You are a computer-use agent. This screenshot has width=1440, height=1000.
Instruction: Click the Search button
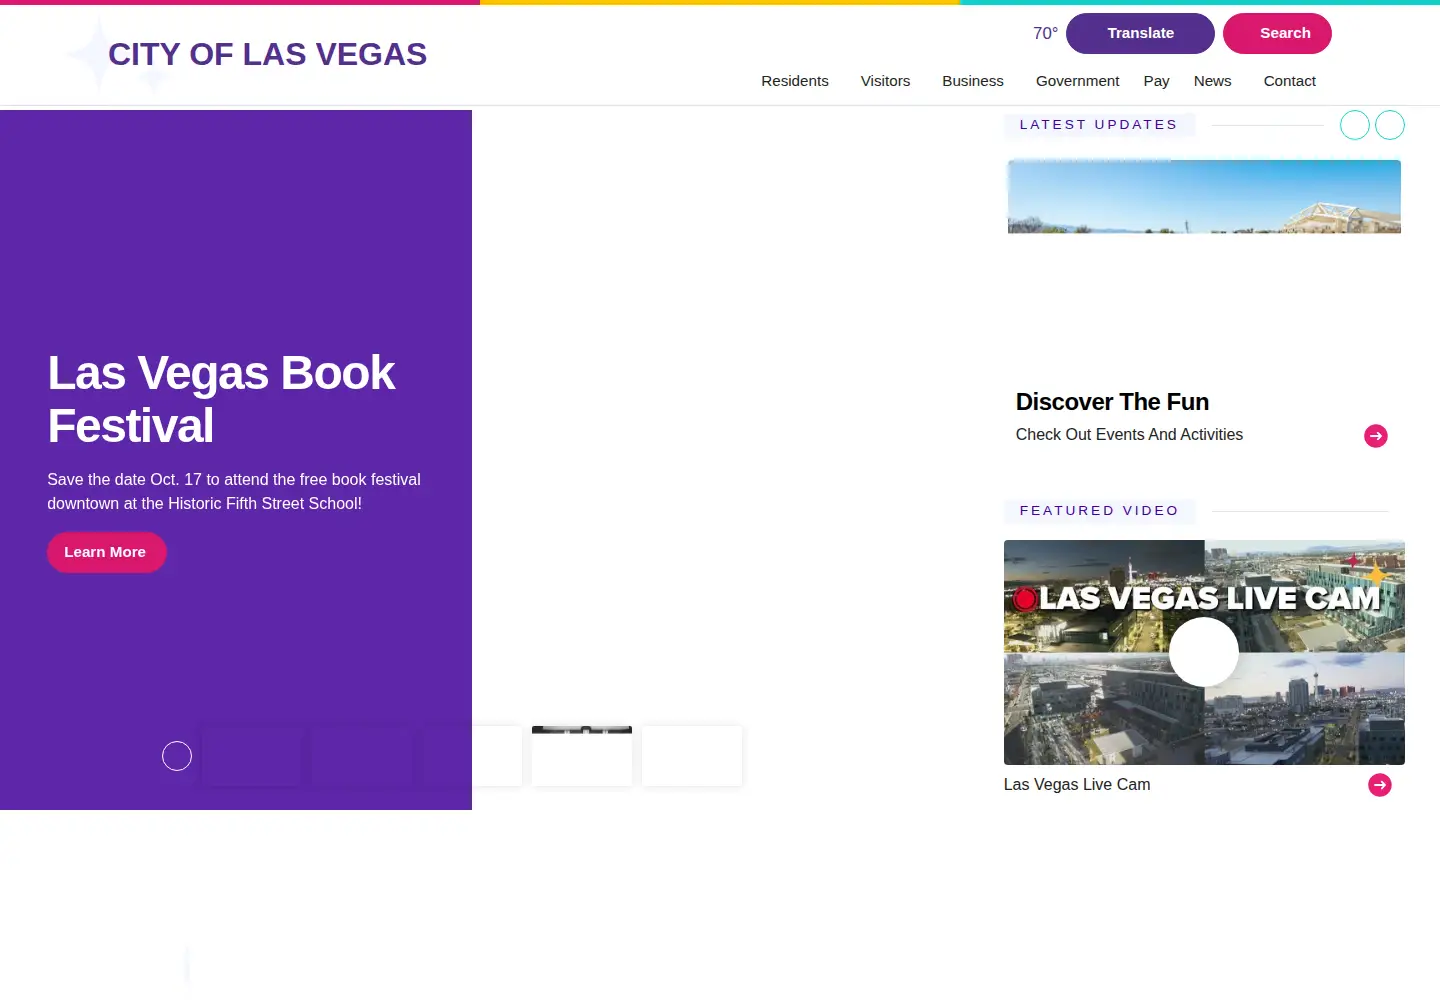point(1277,33)
